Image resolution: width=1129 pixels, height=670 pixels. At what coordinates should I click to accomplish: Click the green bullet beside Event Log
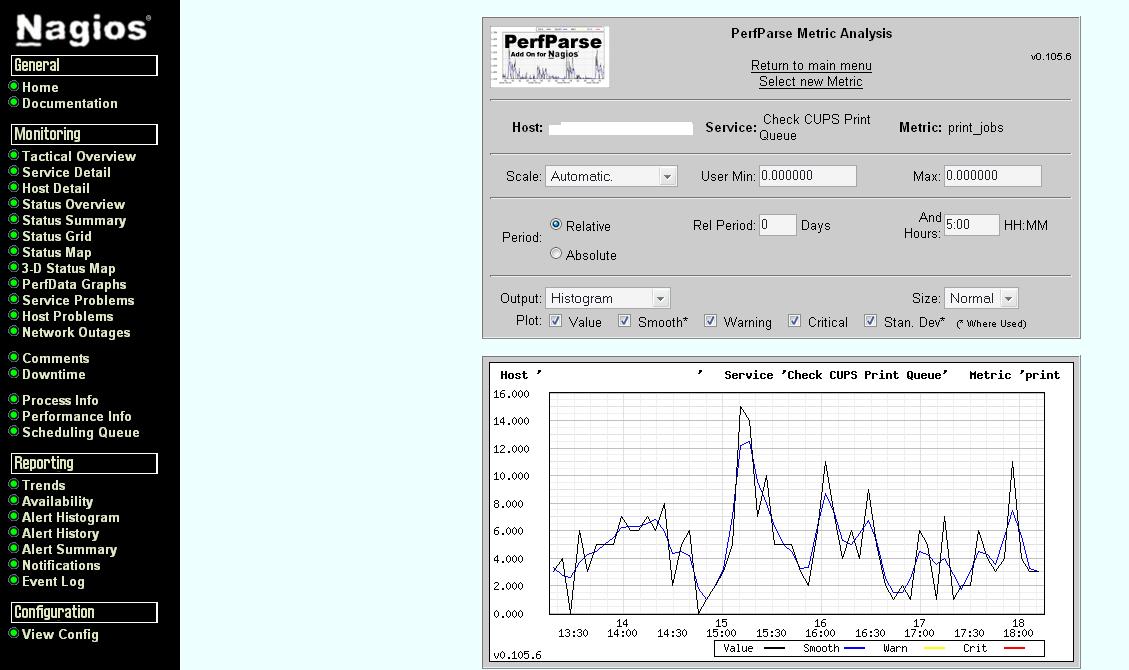pyautogui.click(x=14, y=580)
